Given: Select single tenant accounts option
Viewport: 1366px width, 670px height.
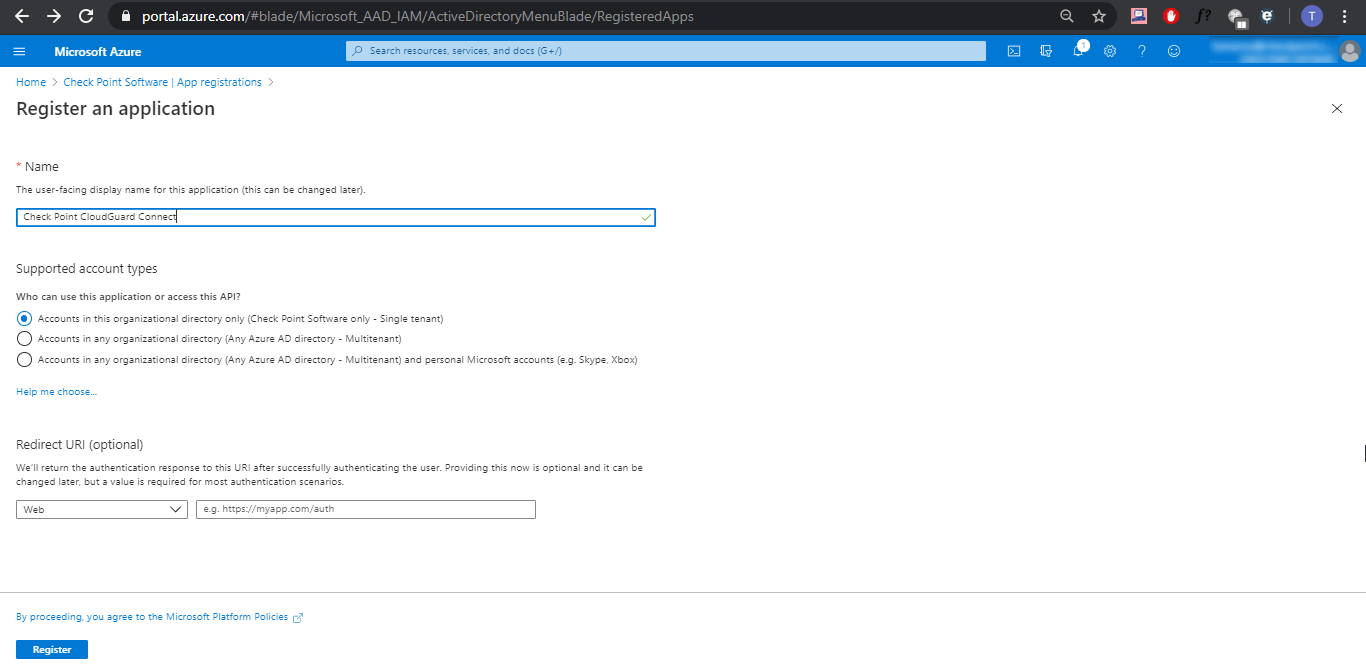Looking at the screenshot, I should [x=24, y=317].
